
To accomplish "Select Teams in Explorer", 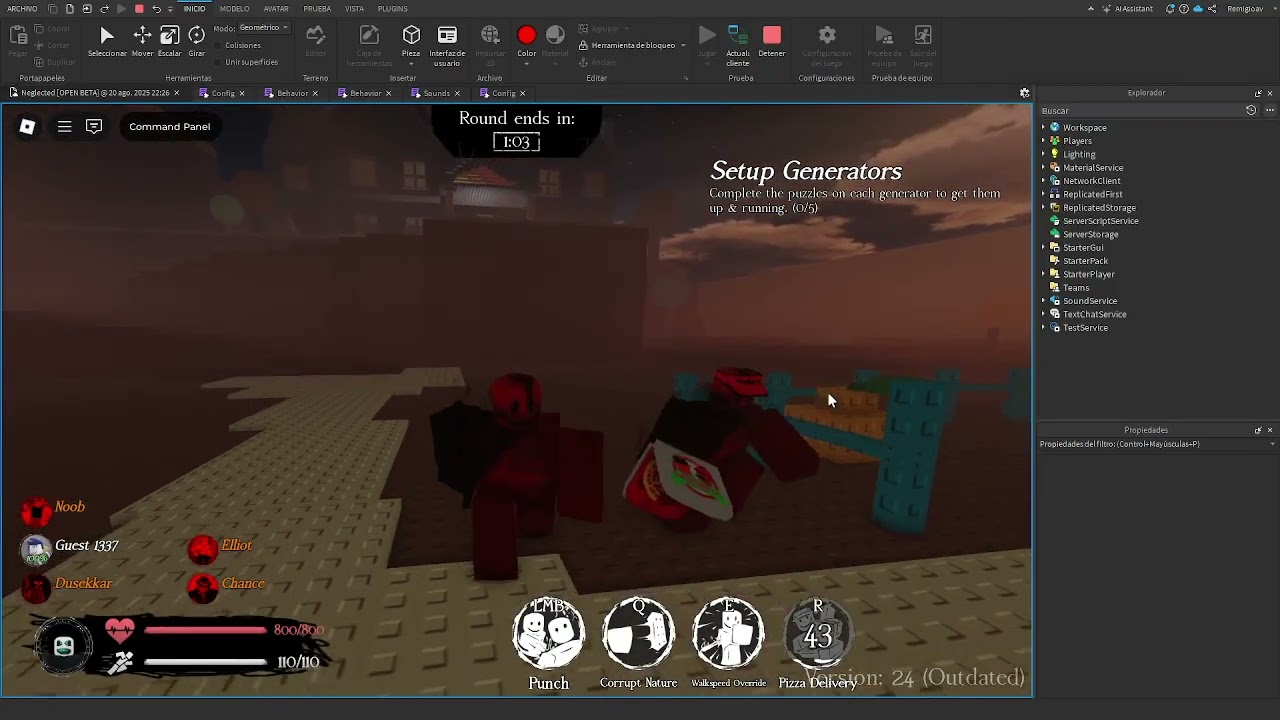I will tap(1076, 288).
